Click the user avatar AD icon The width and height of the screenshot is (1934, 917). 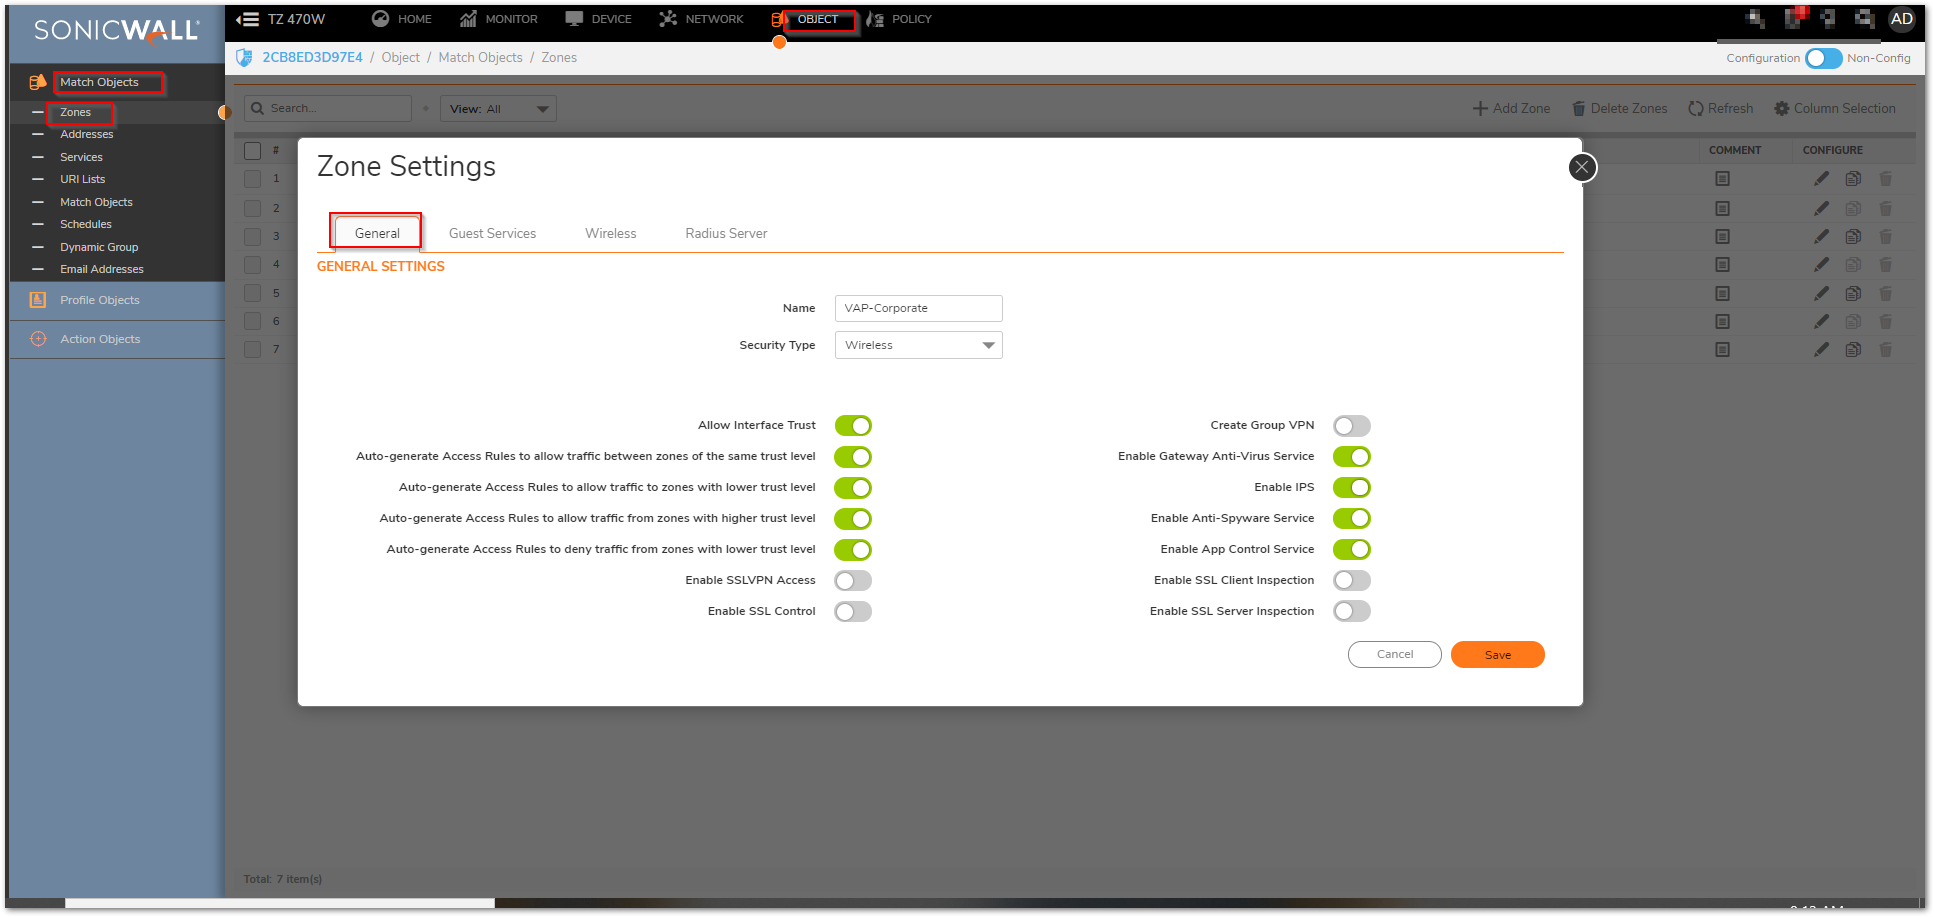(1901, 19)
